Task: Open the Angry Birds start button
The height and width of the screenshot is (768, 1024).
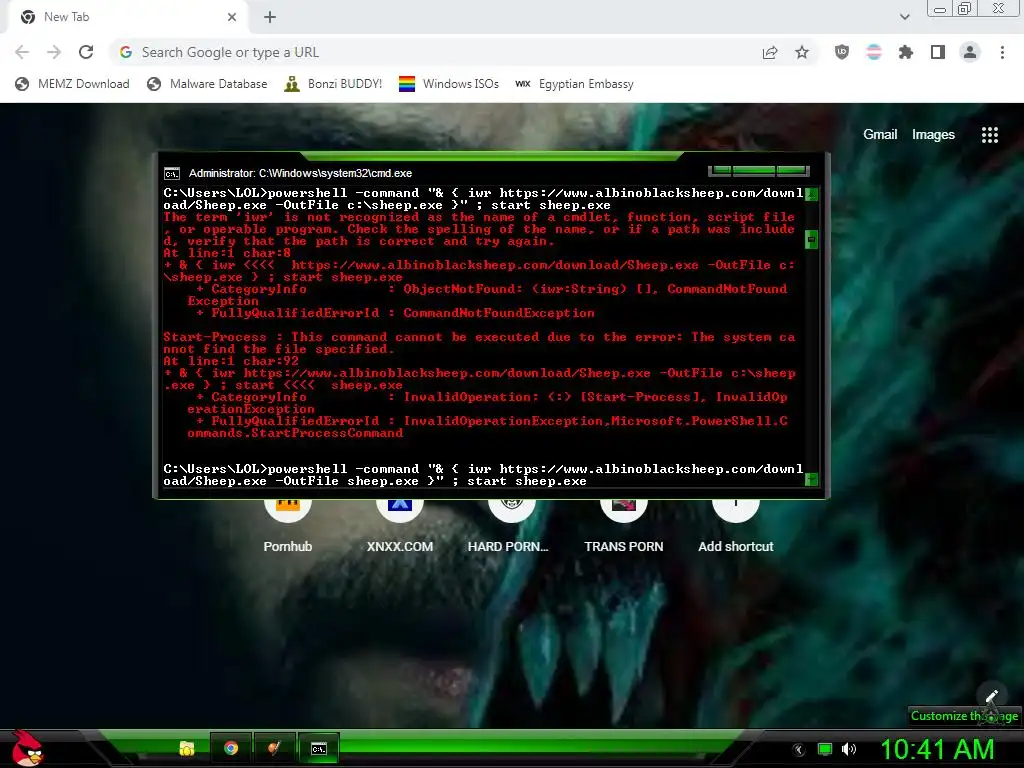Action: [x=28, y=748]
